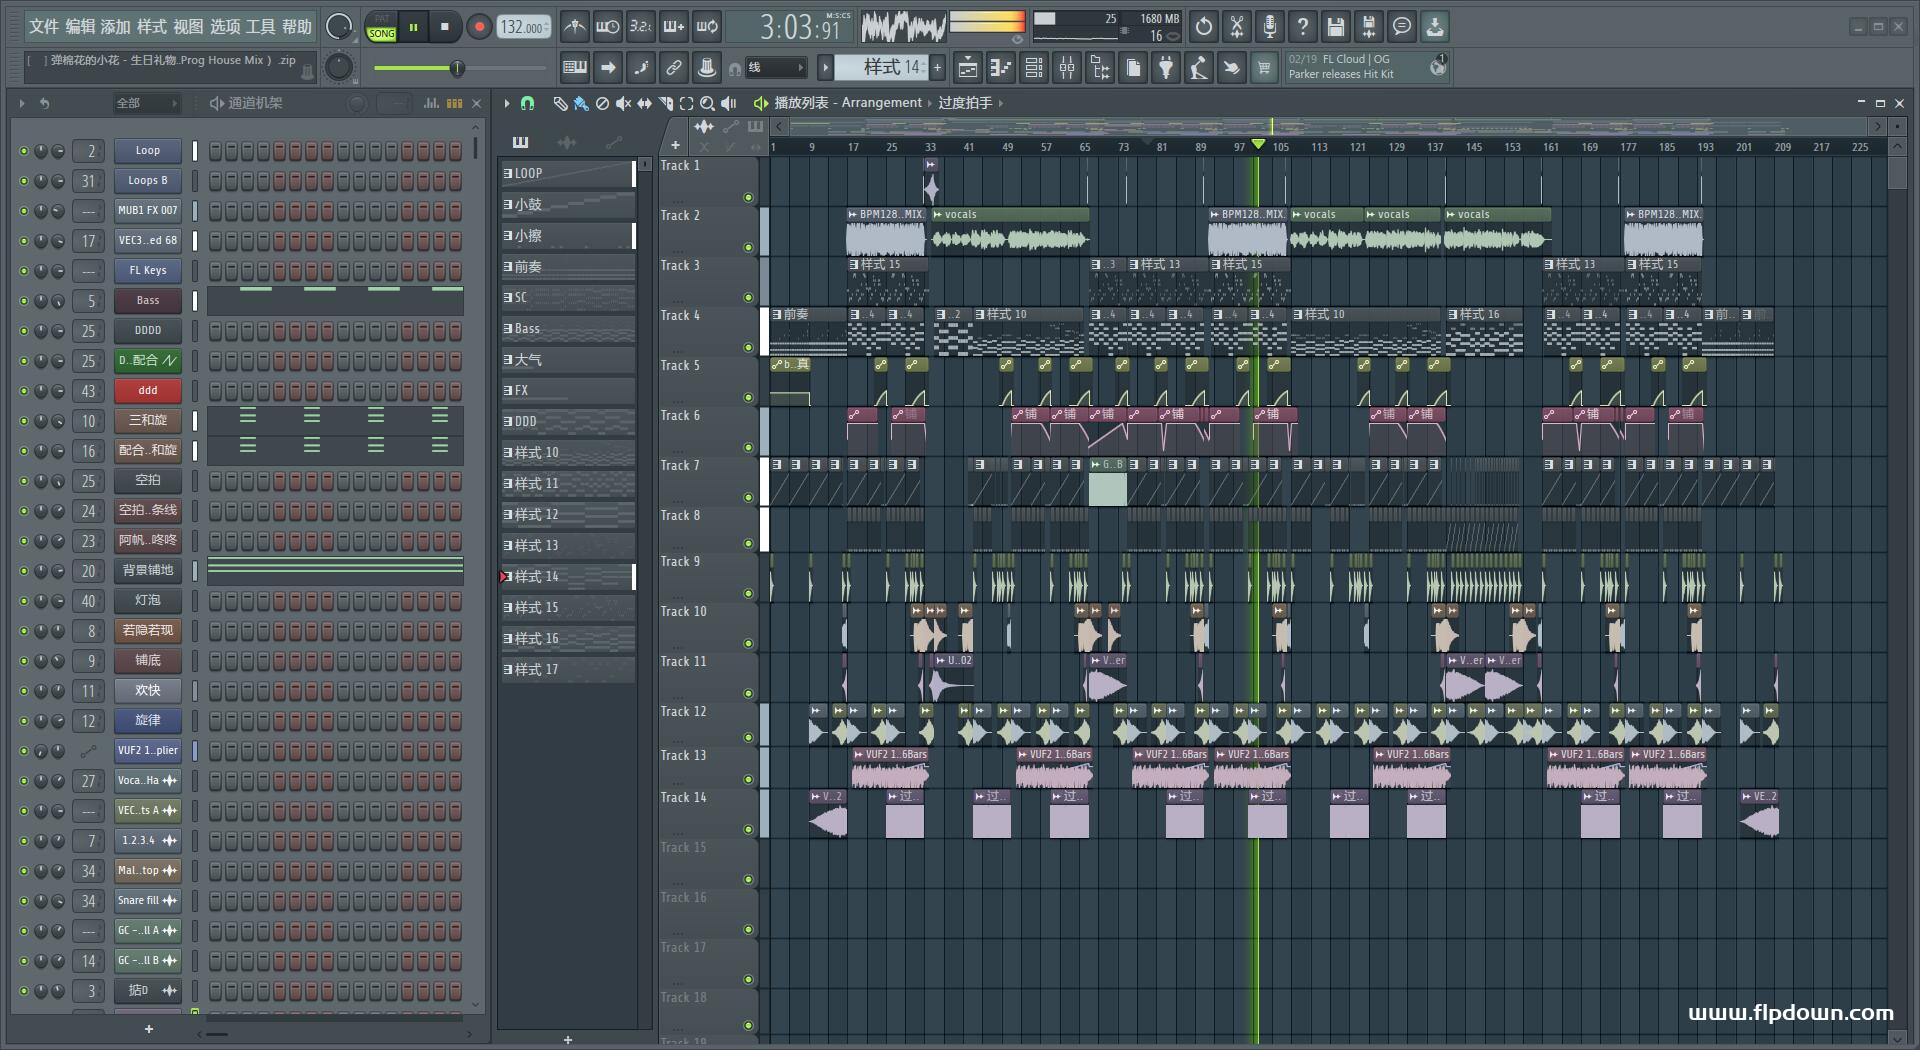
Task: Select the playlist Zoom magnifier tool
Action: pyautogui.click(x=707, y=103)
